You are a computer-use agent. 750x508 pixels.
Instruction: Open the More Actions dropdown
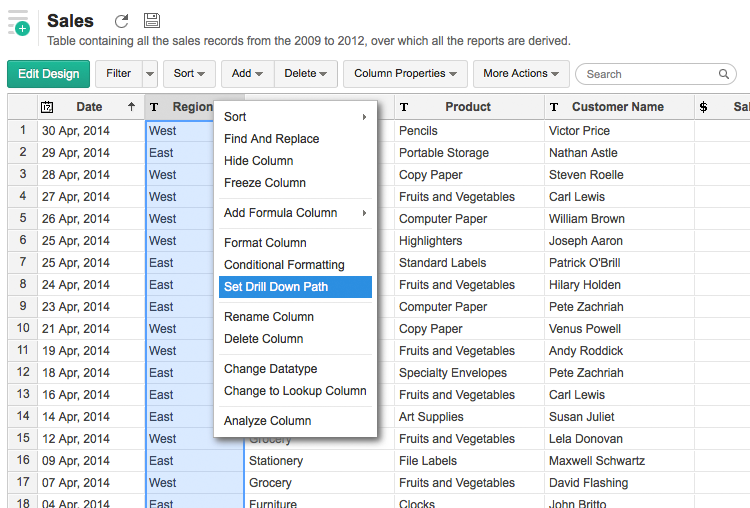click(x=521, y=74)
